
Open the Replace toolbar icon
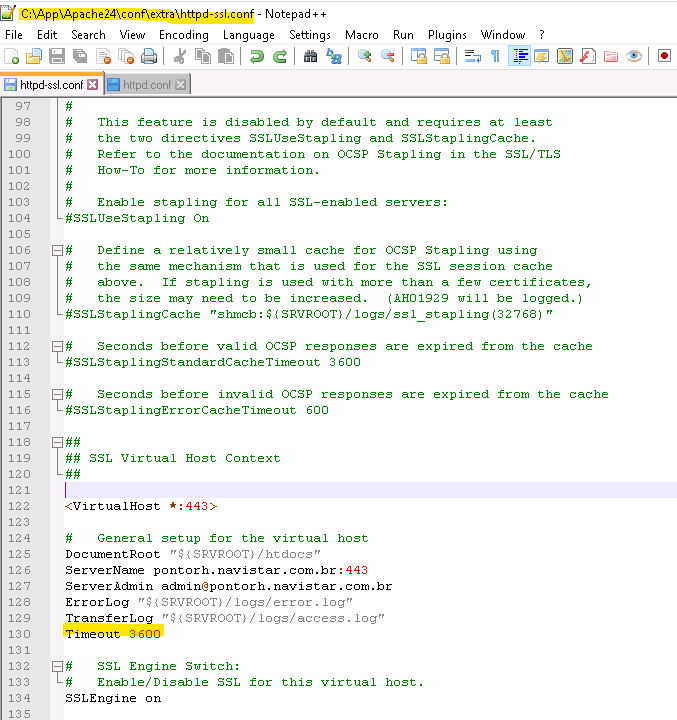click(x=334, y=56)
